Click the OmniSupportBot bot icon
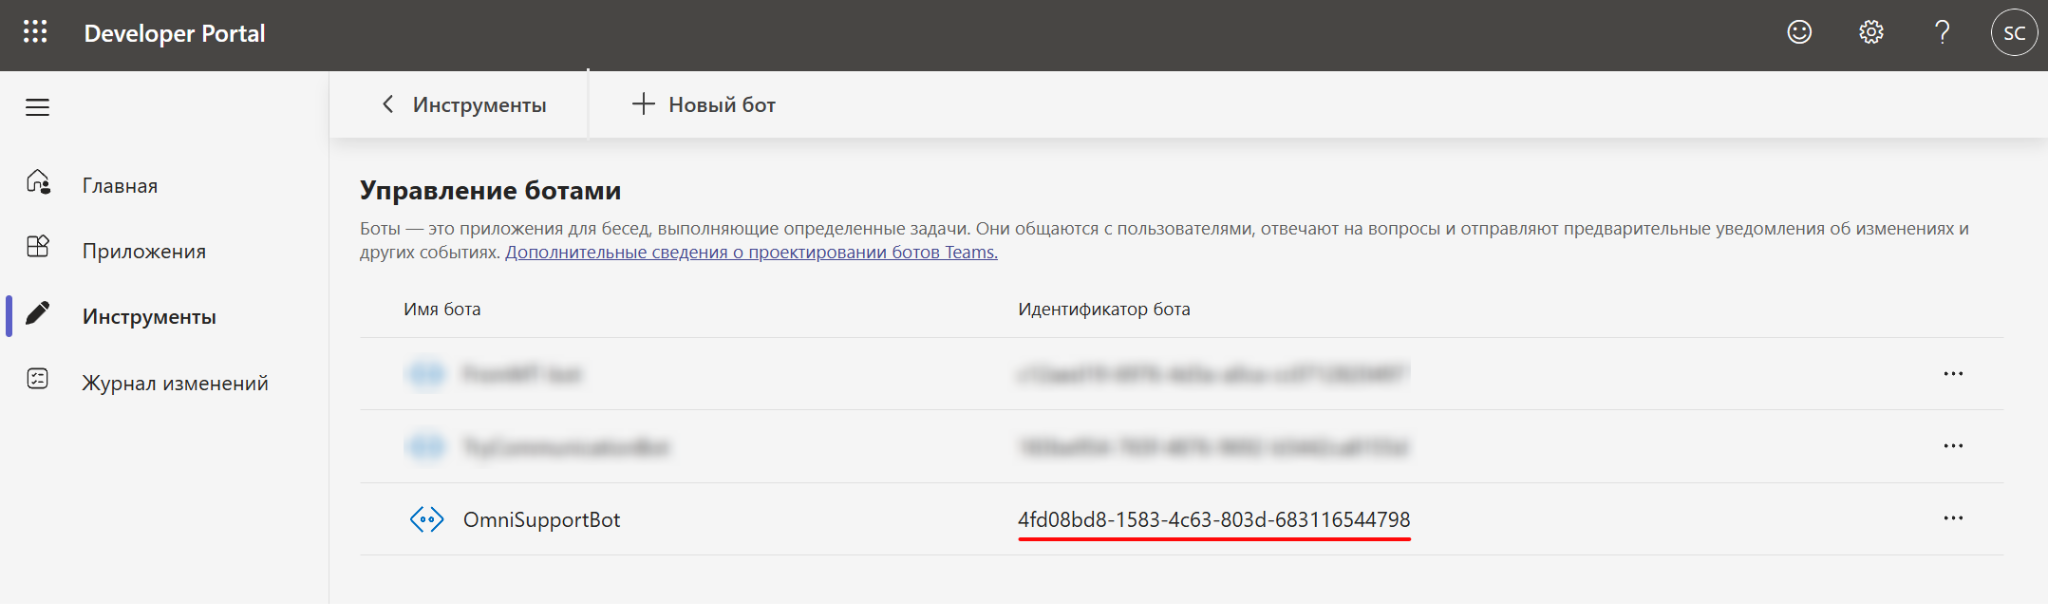The width and height of the screenshot is (2048, 604). (x=427, y=519)
